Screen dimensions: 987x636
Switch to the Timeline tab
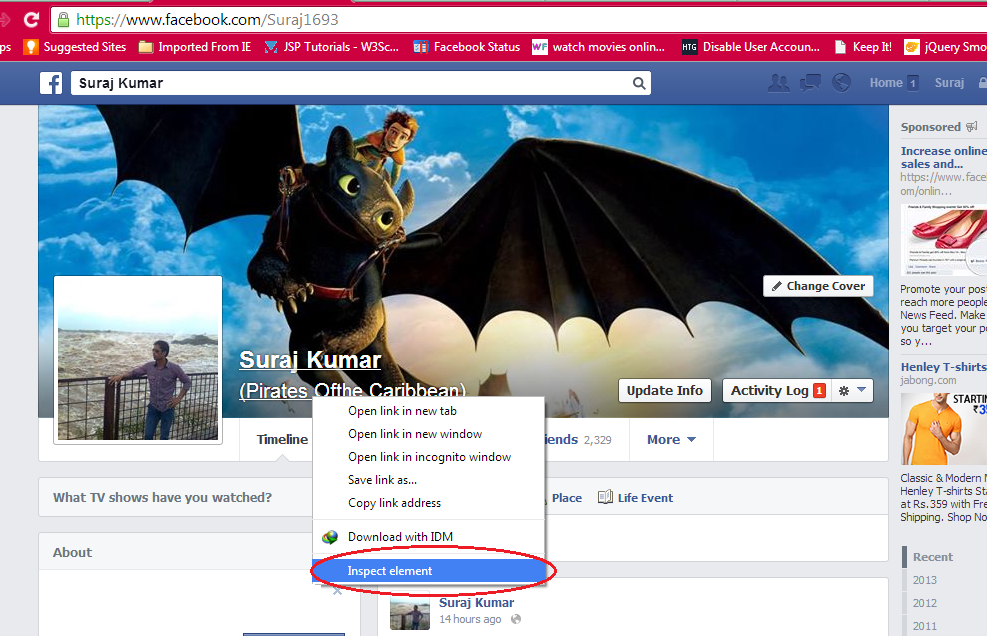click(x=282, y=440)
